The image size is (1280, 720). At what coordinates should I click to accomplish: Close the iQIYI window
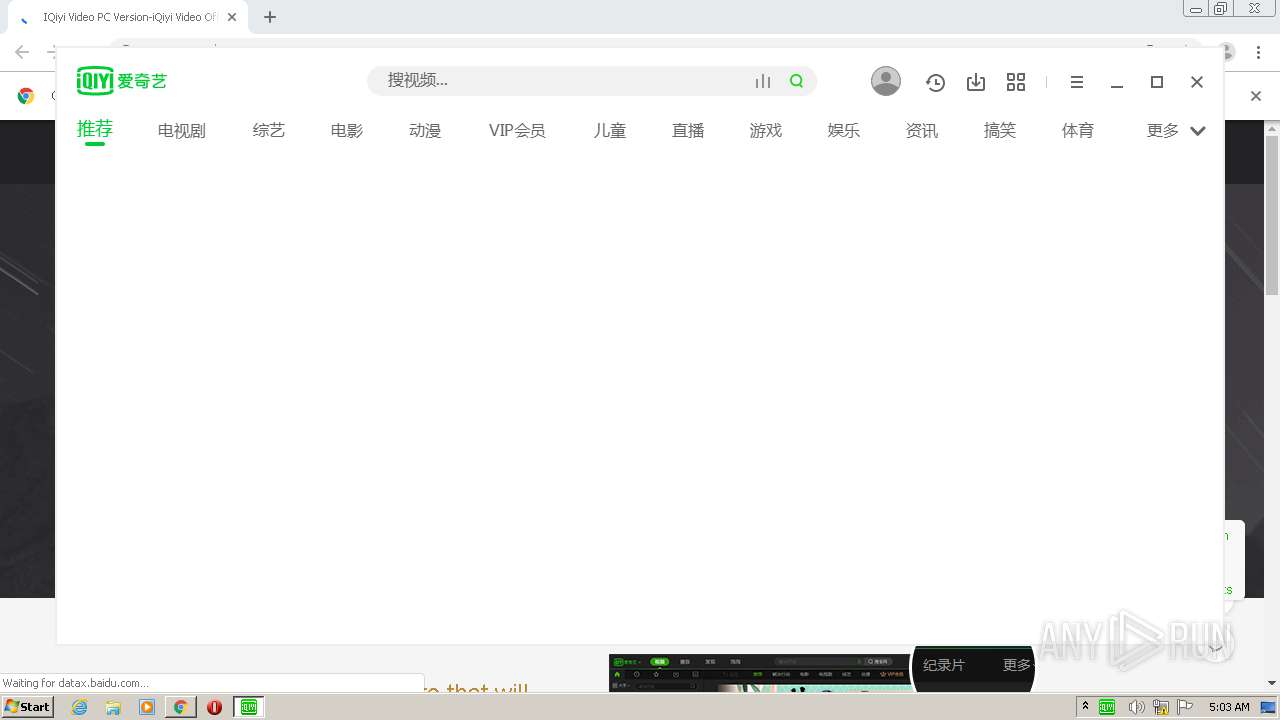click(1197, 82)
